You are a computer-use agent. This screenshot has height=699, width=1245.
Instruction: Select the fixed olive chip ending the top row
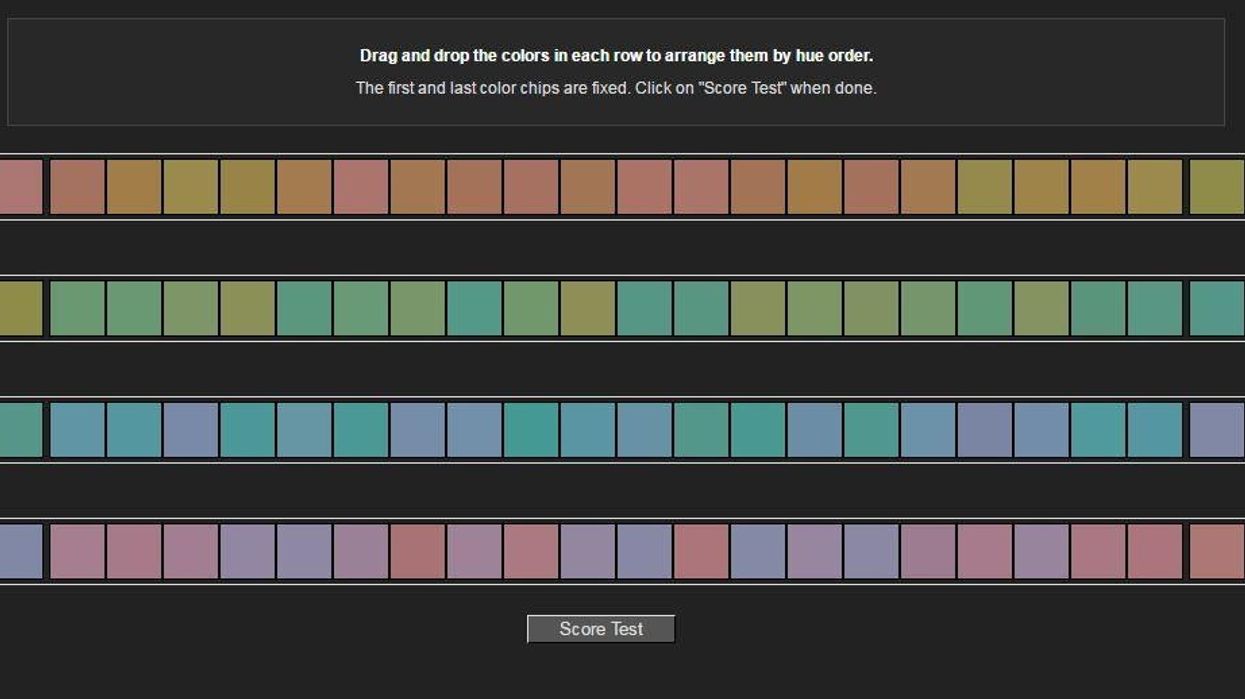click(x=1216, y=187)
